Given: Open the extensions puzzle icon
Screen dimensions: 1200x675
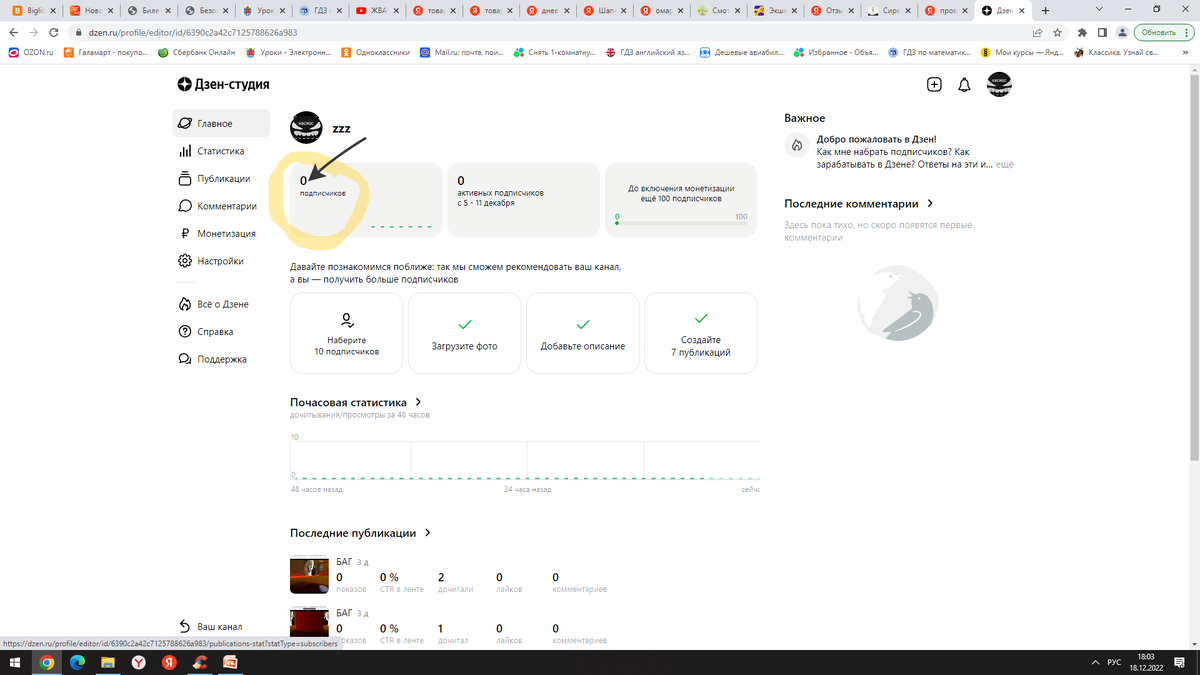Looking at the screenshot, I should pos(1081,32).
